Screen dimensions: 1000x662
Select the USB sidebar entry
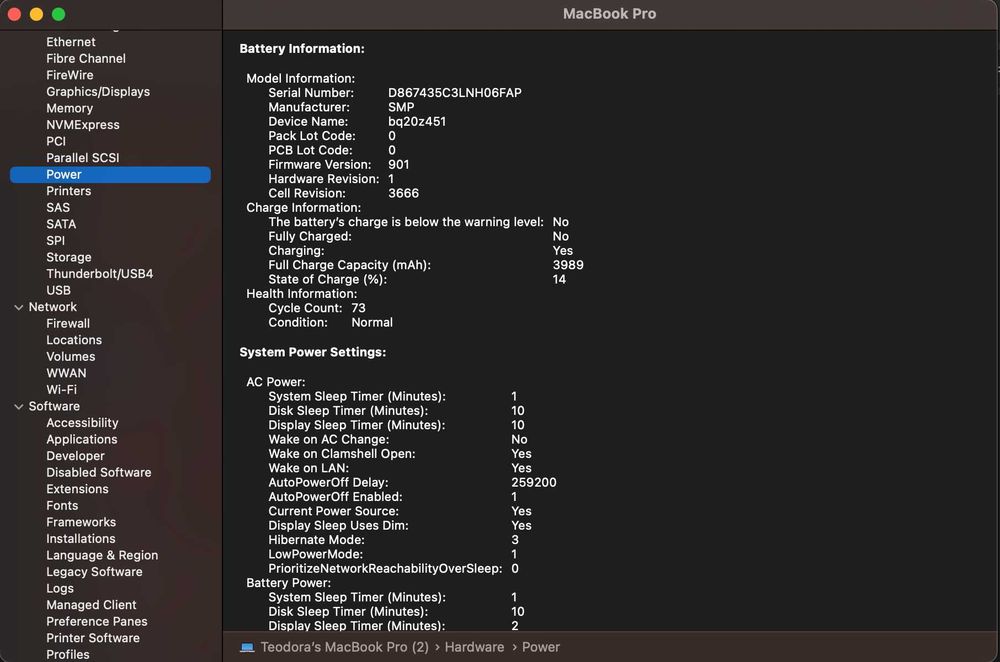coord(59,291)
